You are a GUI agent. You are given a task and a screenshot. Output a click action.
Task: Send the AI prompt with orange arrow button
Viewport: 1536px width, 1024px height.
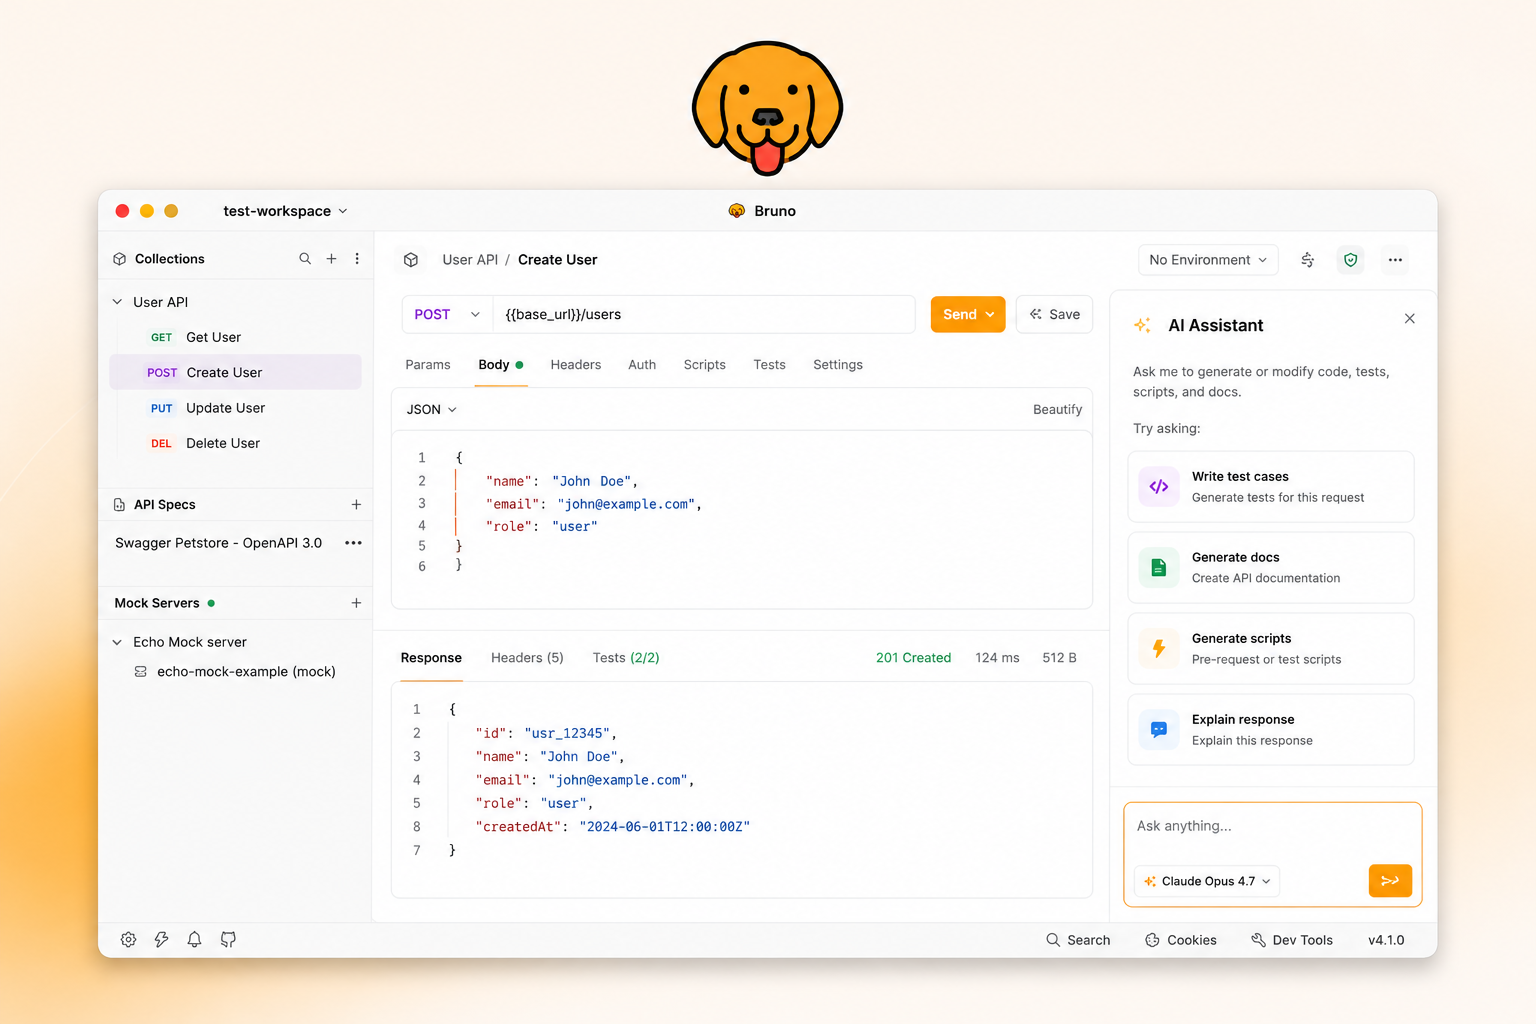(x=1390, y=881)
